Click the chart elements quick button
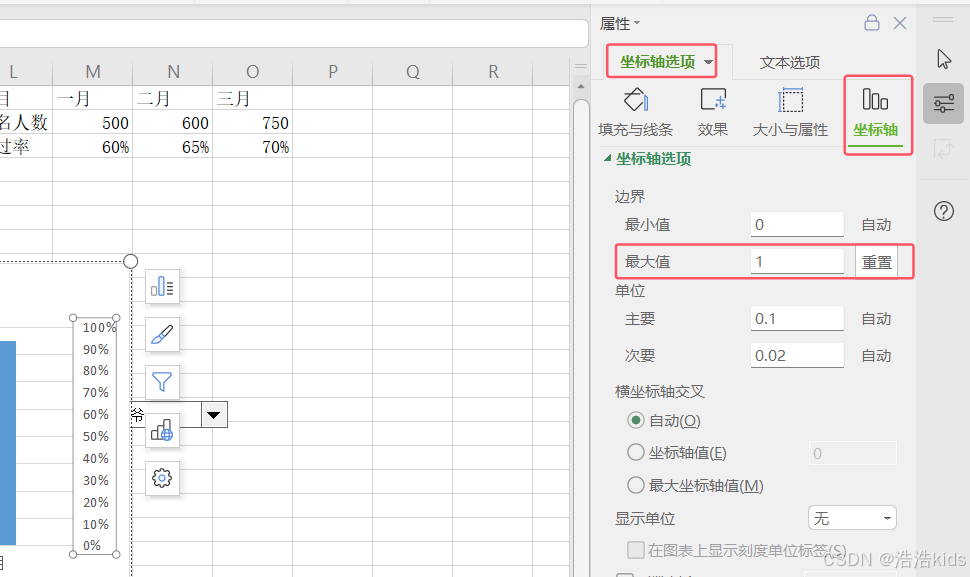970x577 pixels. tap(162, 286)
